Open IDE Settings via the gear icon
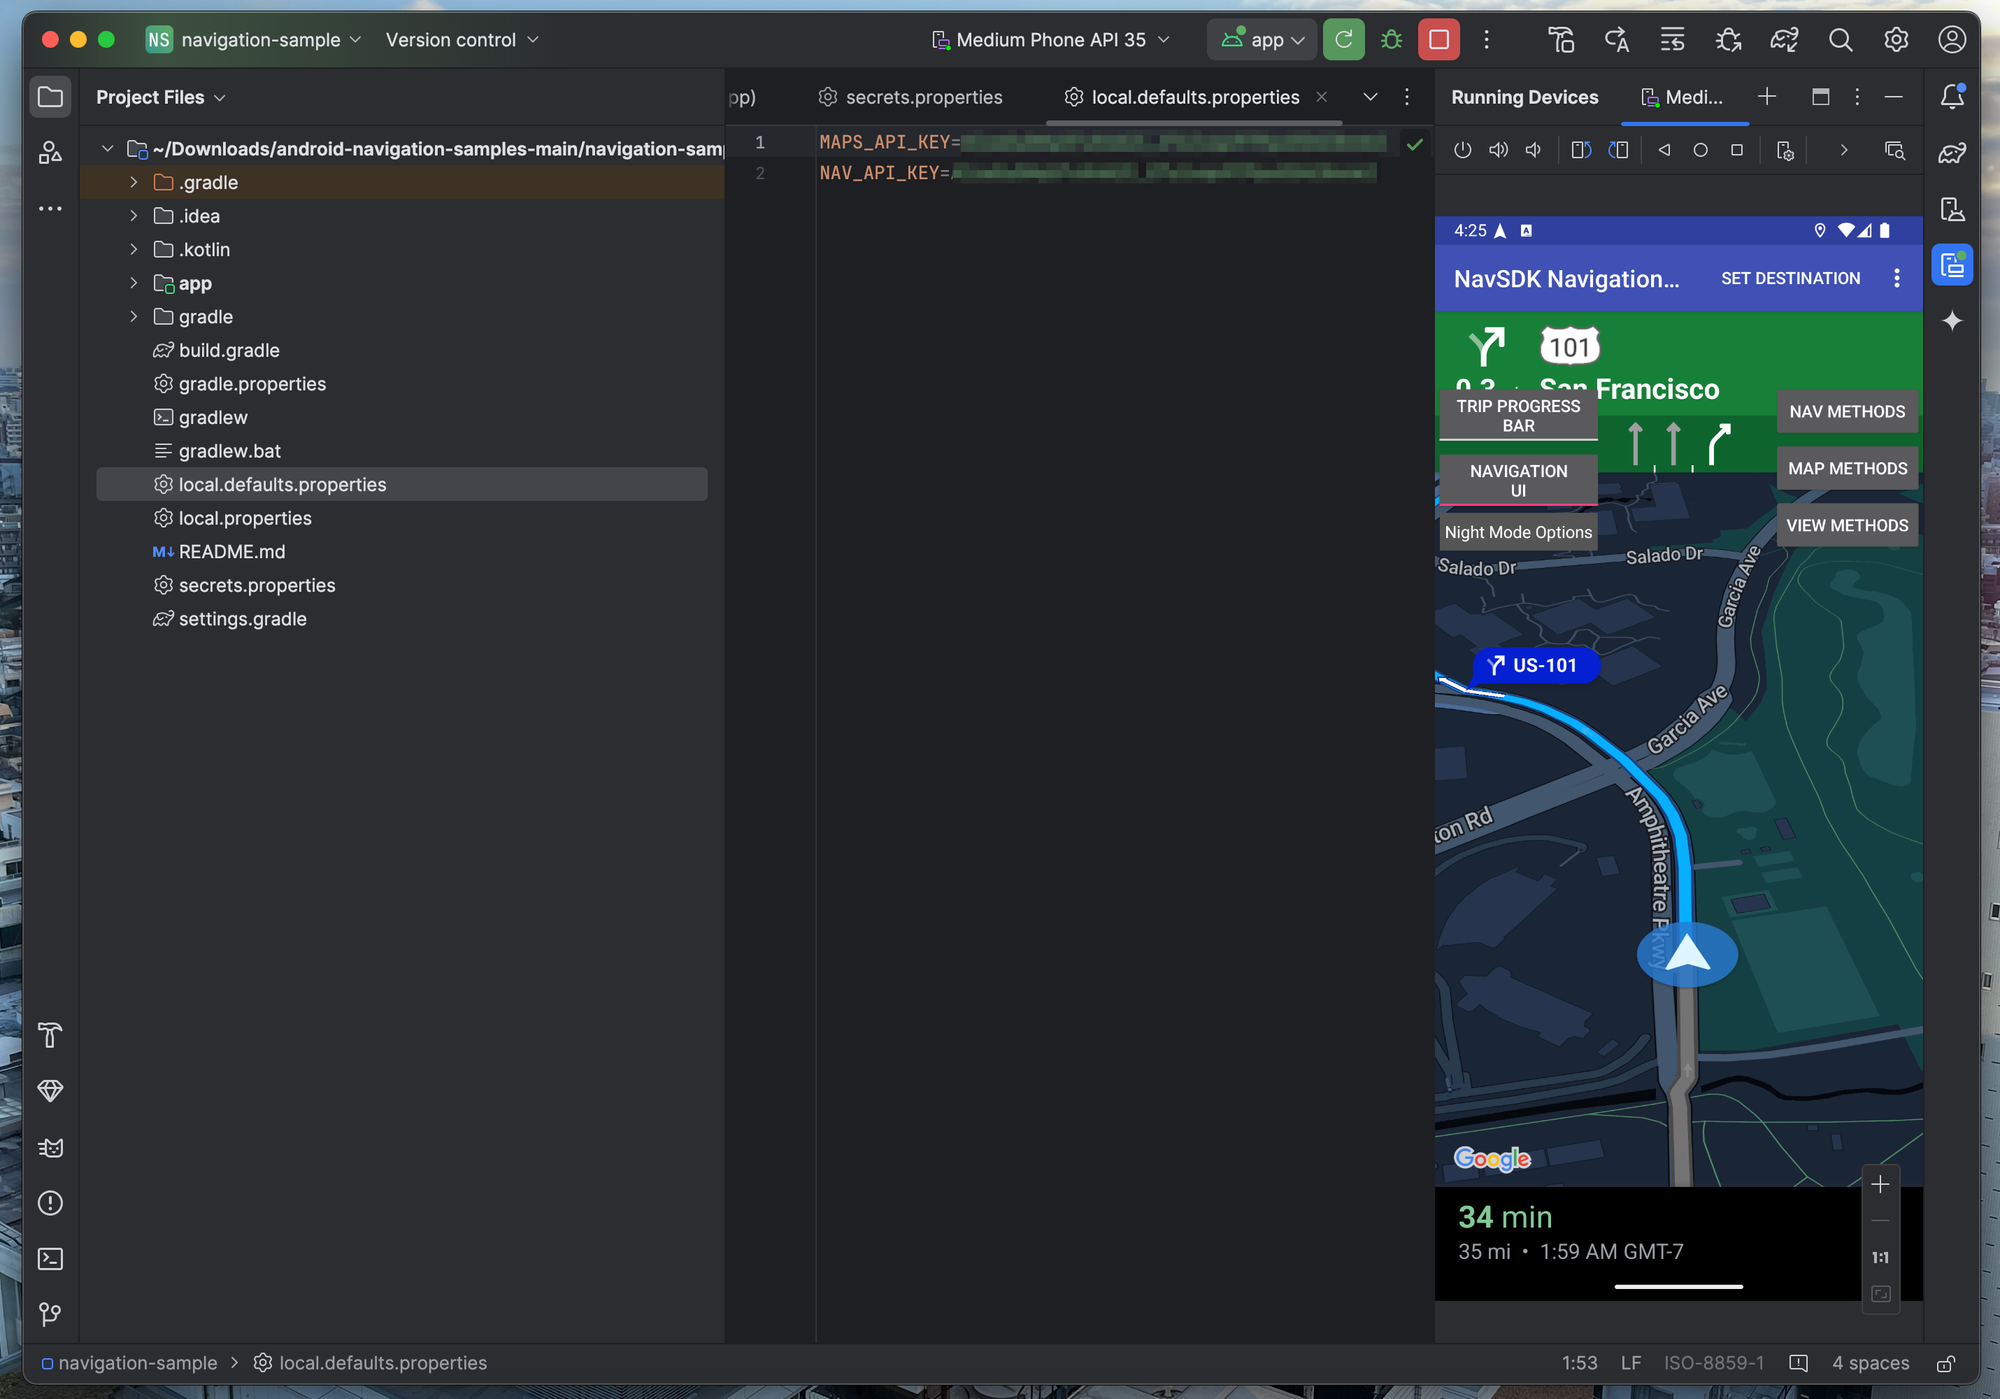Viewport: 2000px width, 1399px height. [1895, 40]
